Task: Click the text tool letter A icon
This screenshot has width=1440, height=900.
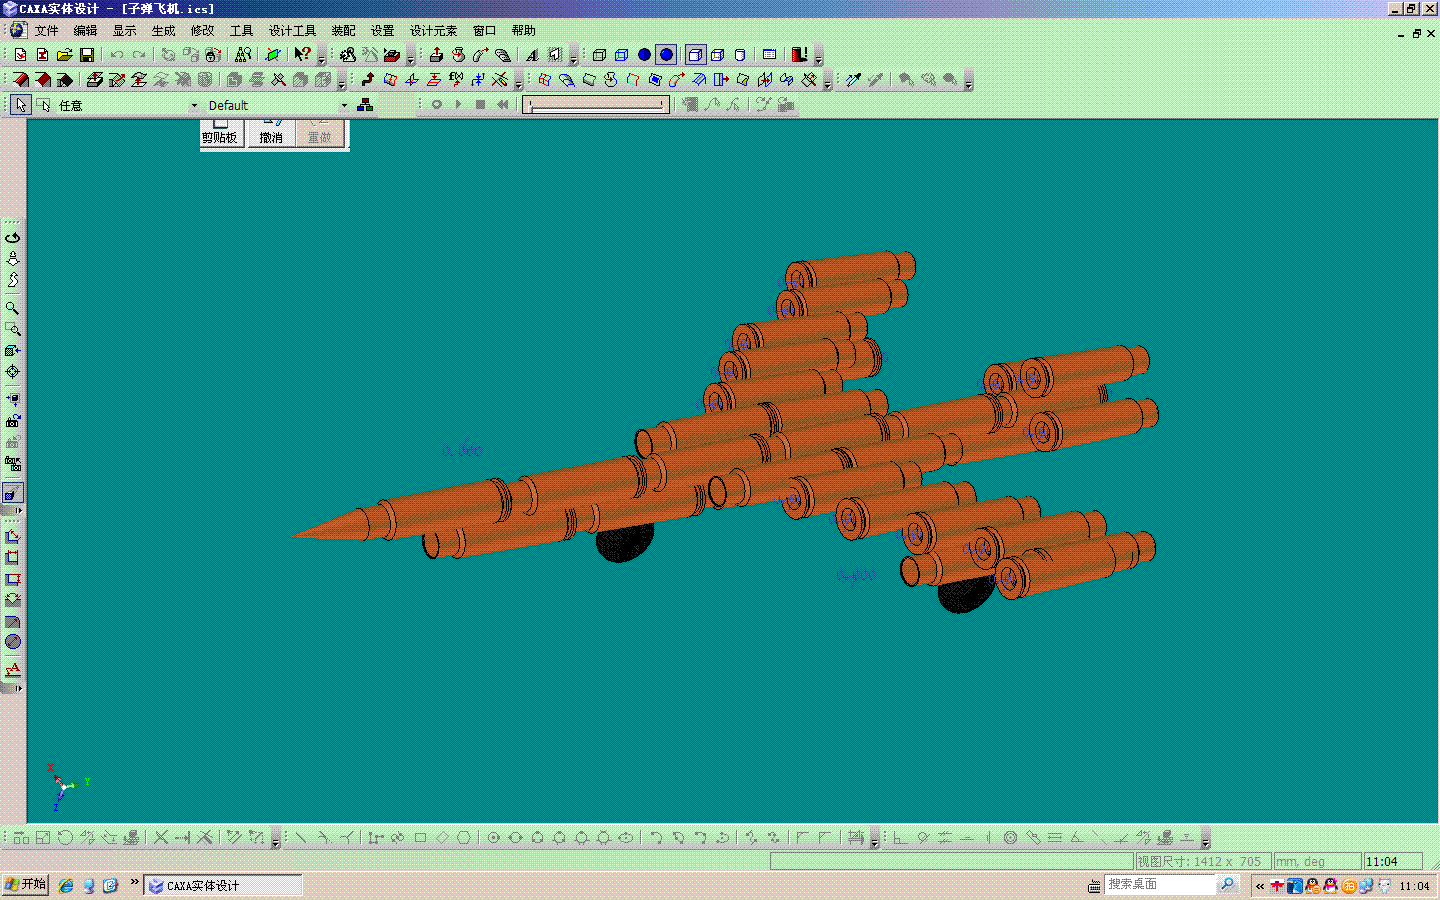Action: coord(533,55)
